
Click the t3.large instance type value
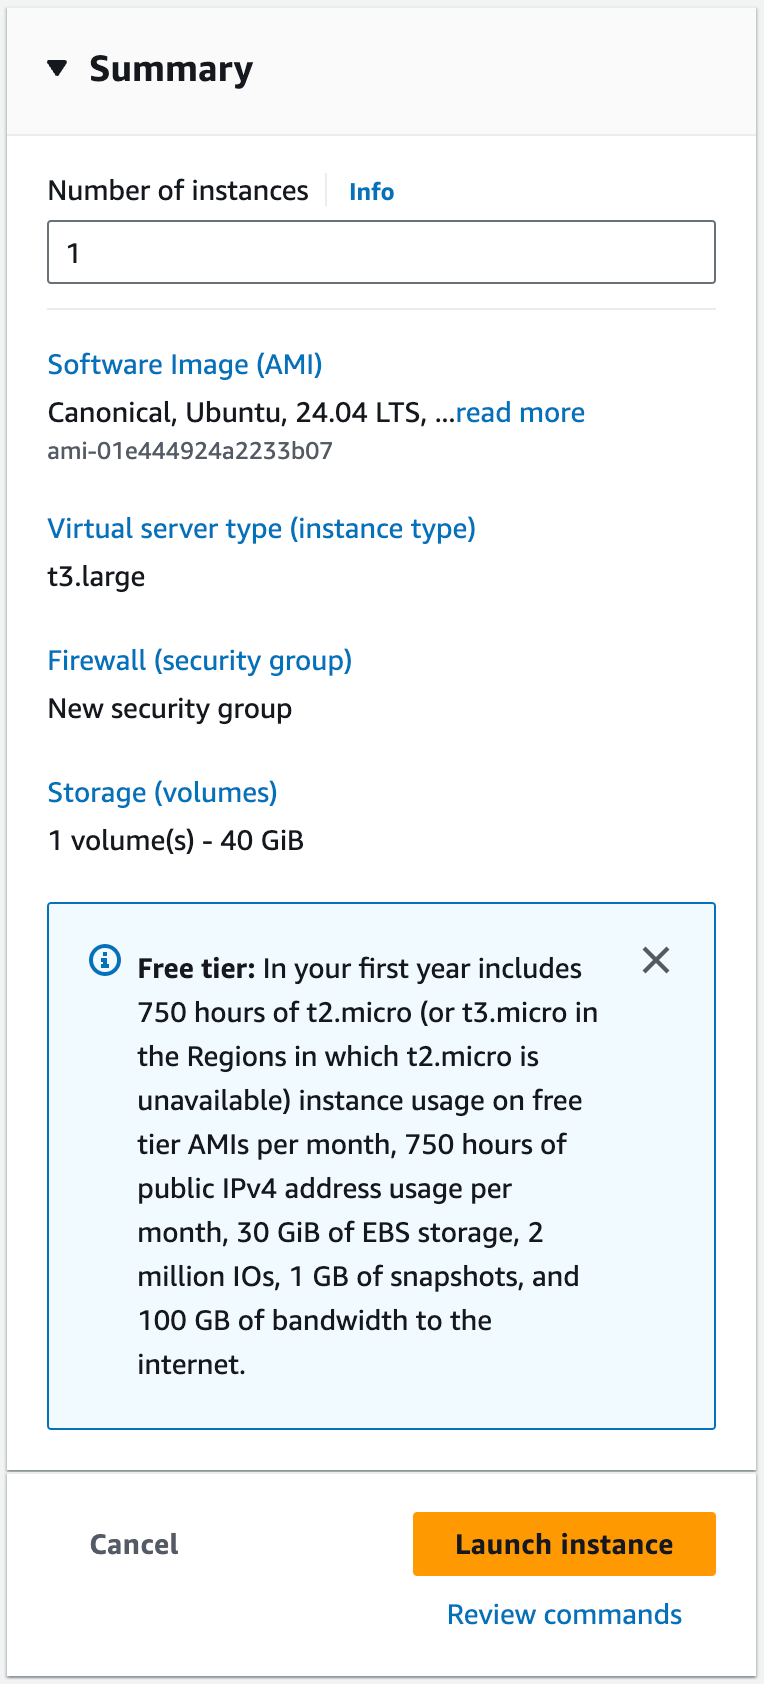(97, 577)
